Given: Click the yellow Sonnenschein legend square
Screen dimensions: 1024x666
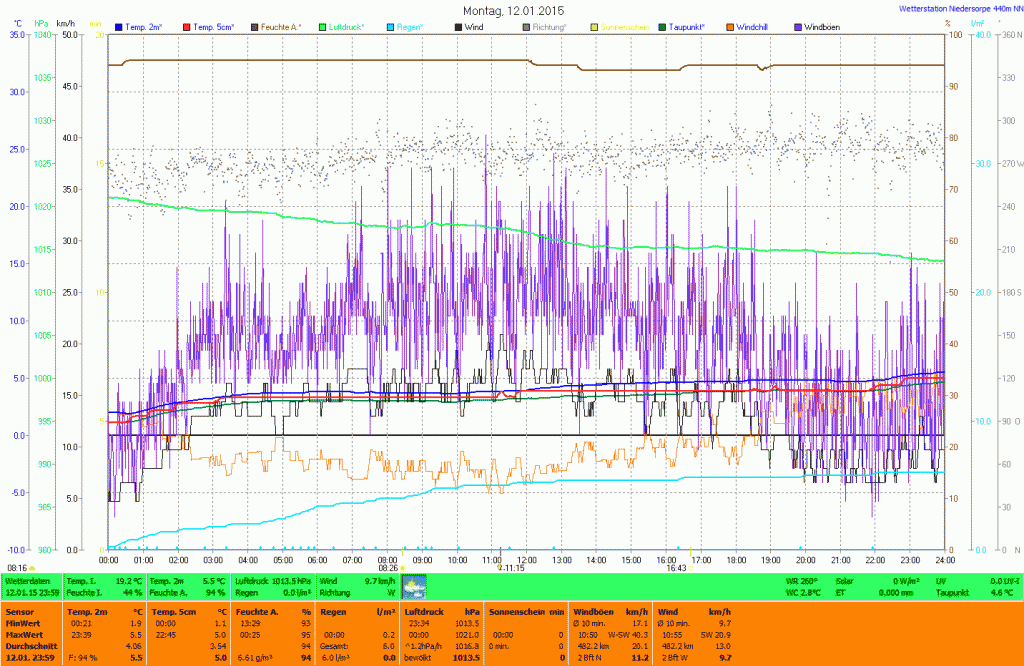Looking at the screenshot, I should pos(595,25).
